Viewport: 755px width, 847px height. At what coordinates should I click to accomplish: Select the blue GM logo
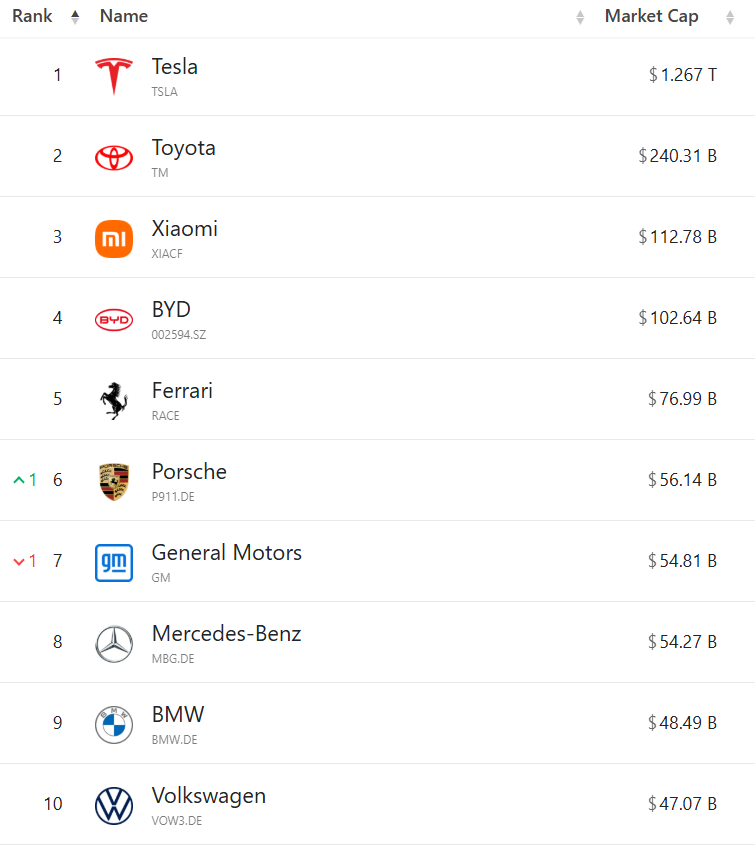[114, 563]
